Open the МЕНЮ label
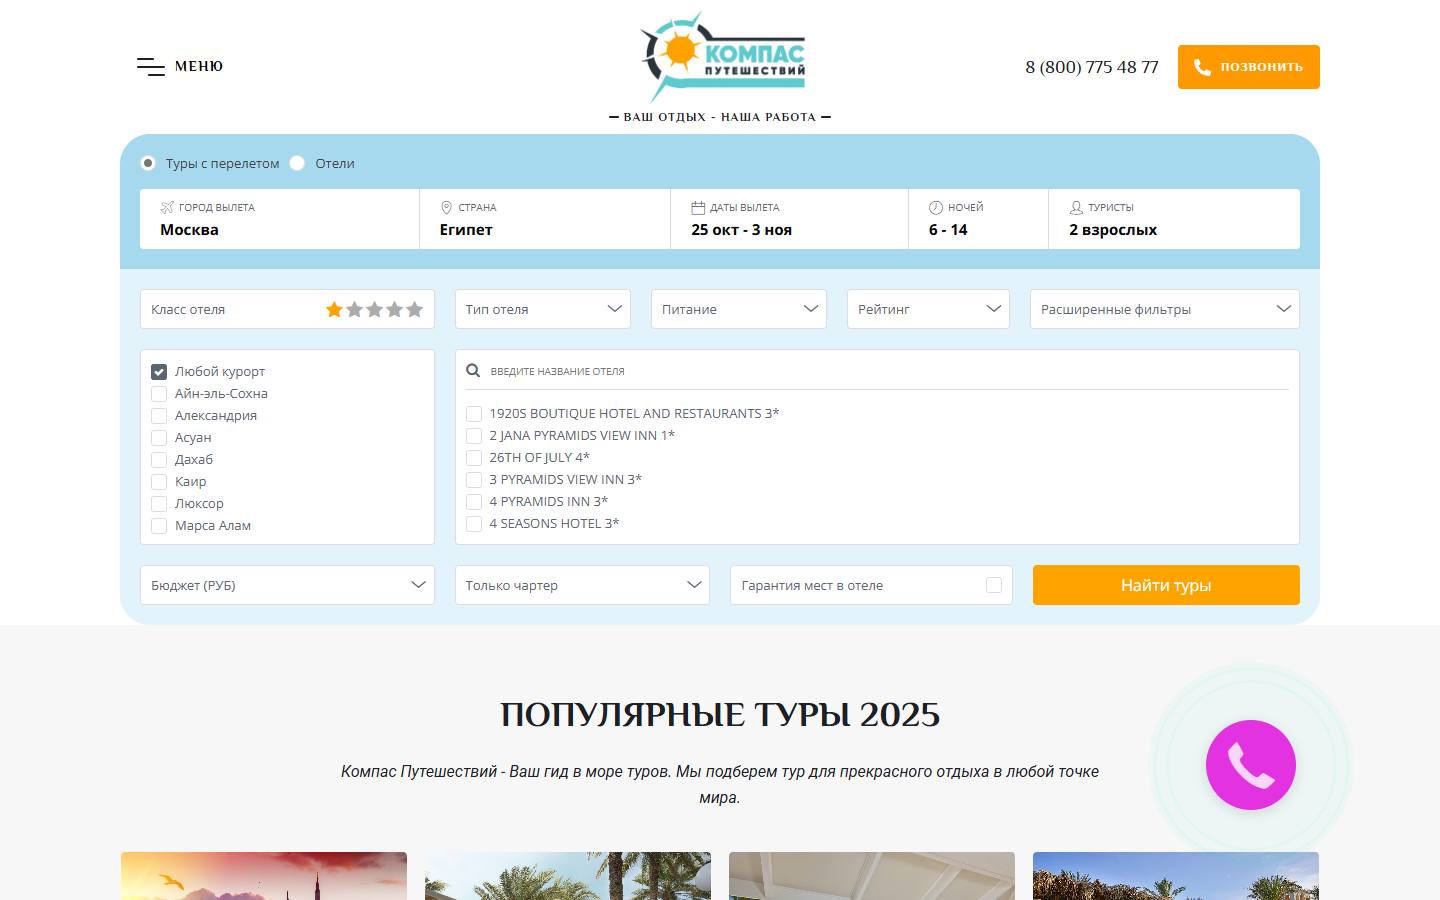Image resolution: width=1440 pixels, height=900 pixels. (199, 66)
